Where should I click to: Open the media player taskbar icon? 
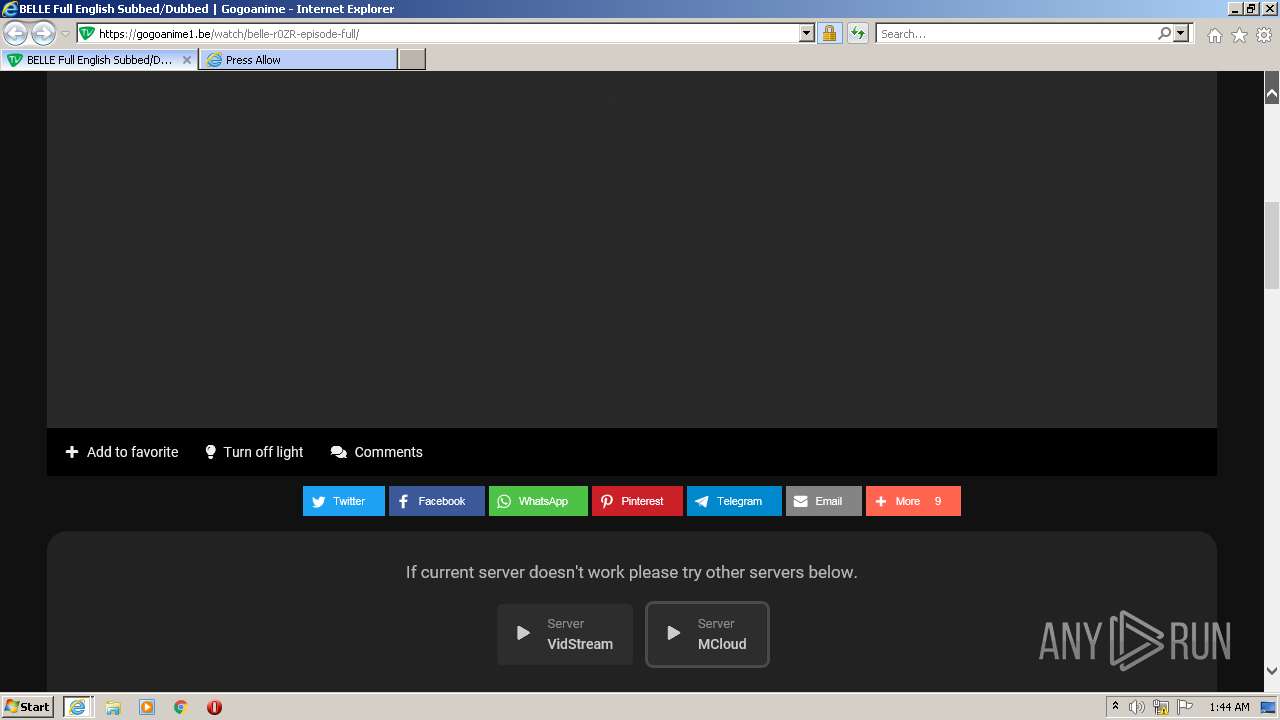click(147, 707)
